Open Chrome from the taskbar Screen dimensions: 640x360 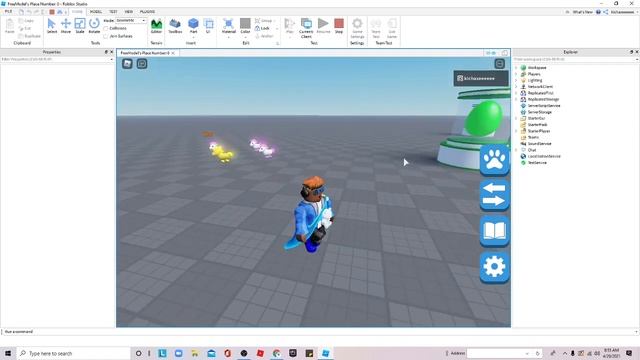pyautogui.click(x=276, y=353)
